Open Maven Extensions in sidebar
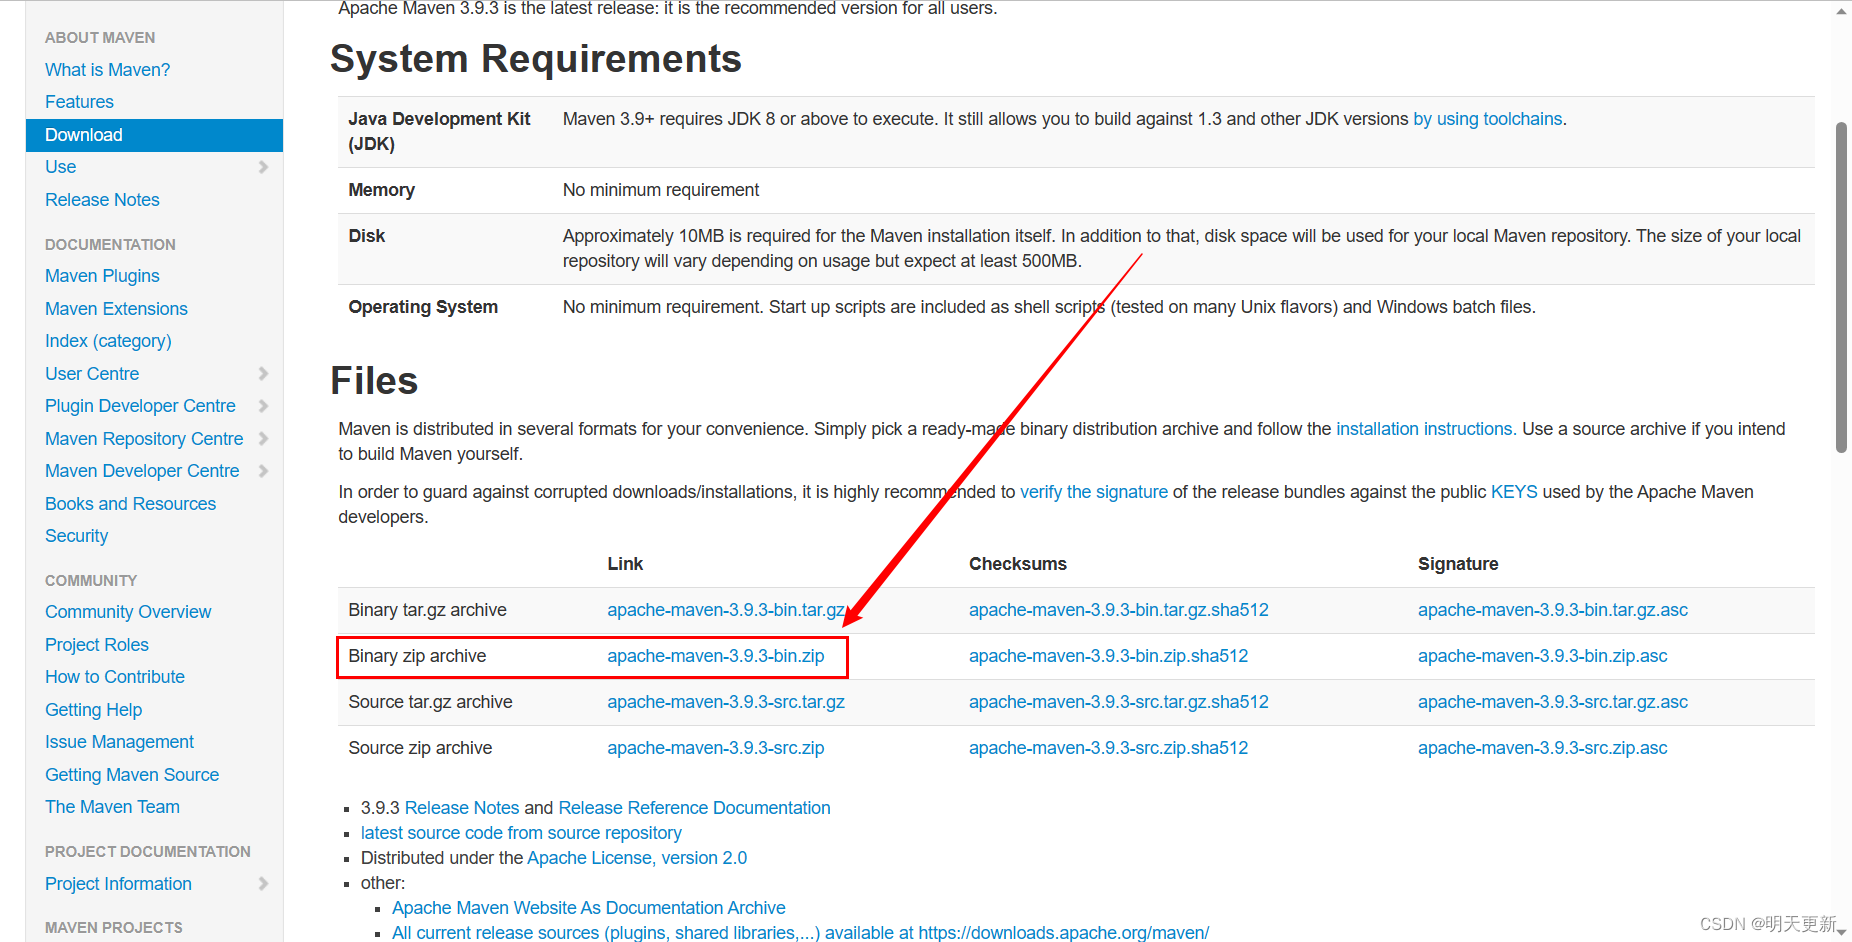This screenshot has width=1852, height=942. [116, 309]
